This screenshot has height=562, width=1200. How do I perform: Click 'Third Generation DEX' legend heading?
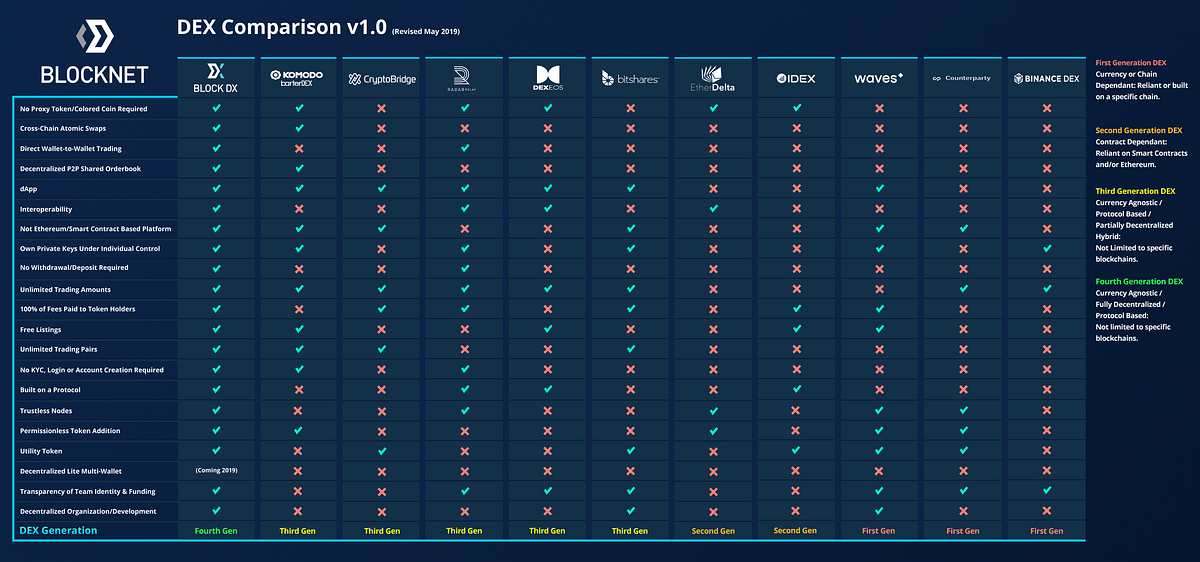1137,190
